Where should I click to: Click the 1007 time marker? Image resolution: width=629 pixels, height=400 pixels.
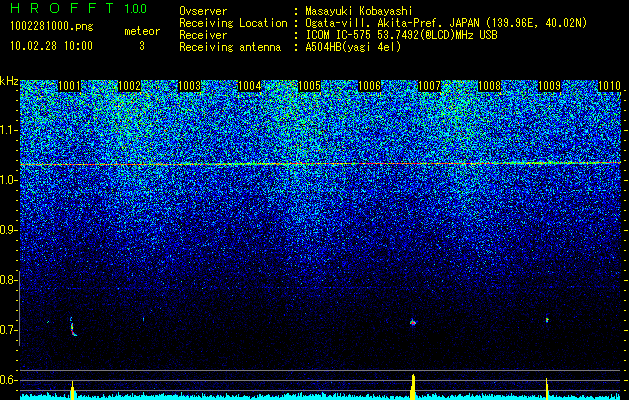[430, 86]
